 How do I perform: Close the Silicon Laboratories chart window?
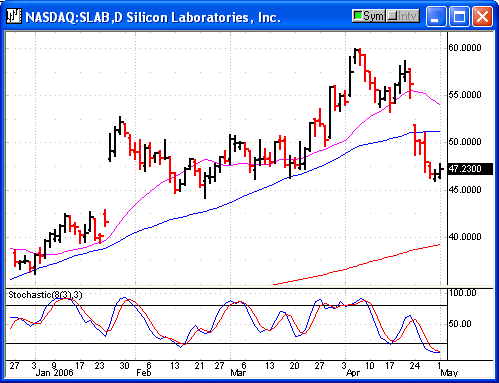[482, 16]
